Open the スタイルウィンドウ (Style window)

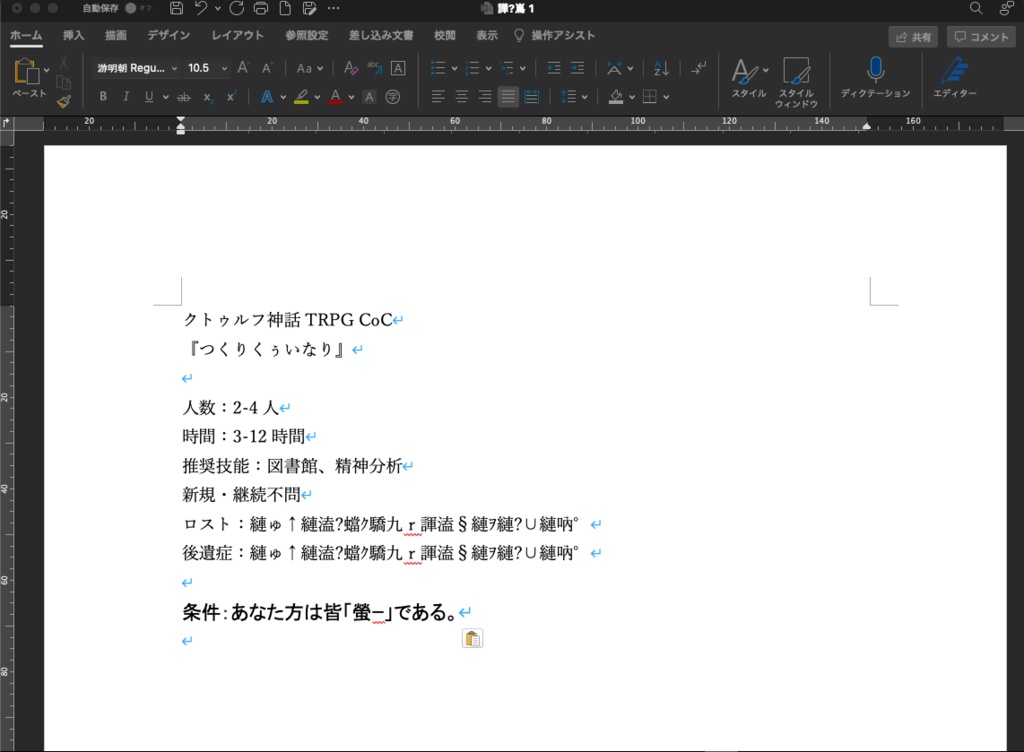tap(797, 80)
